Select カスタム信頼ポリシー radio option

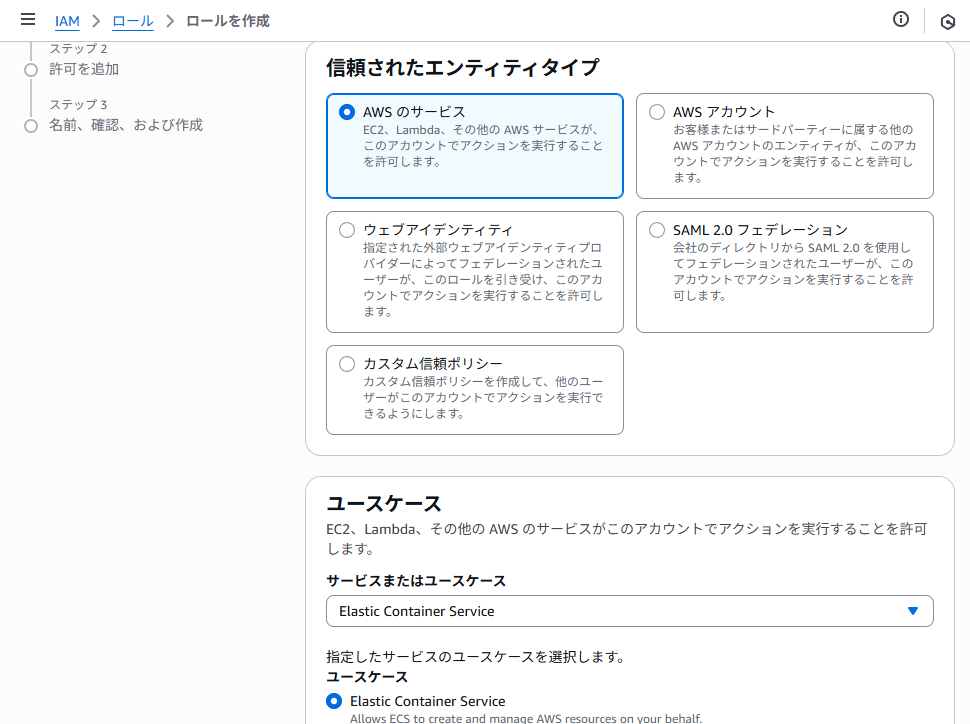click(x=347, y=364)
